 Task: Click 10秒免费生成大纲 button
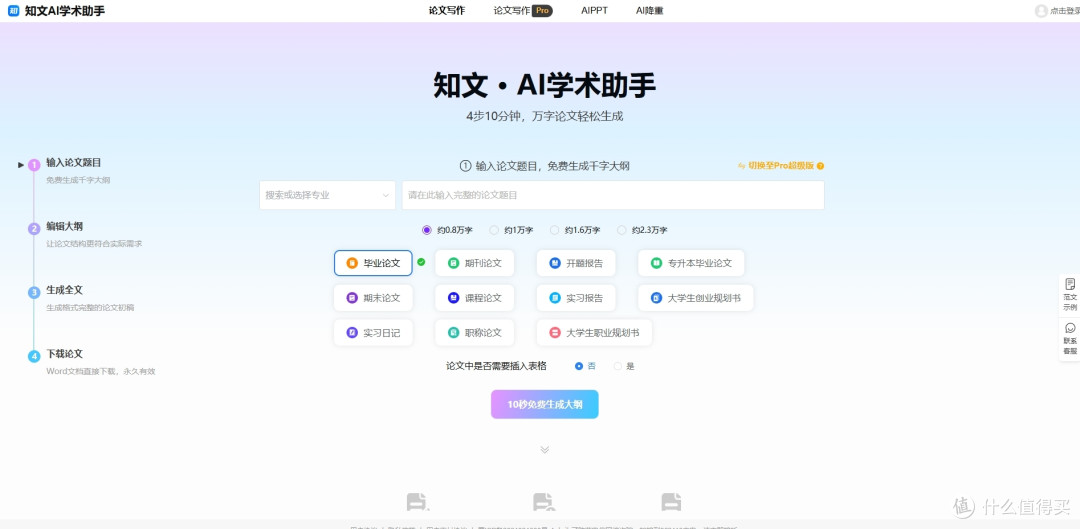point(545,404)
